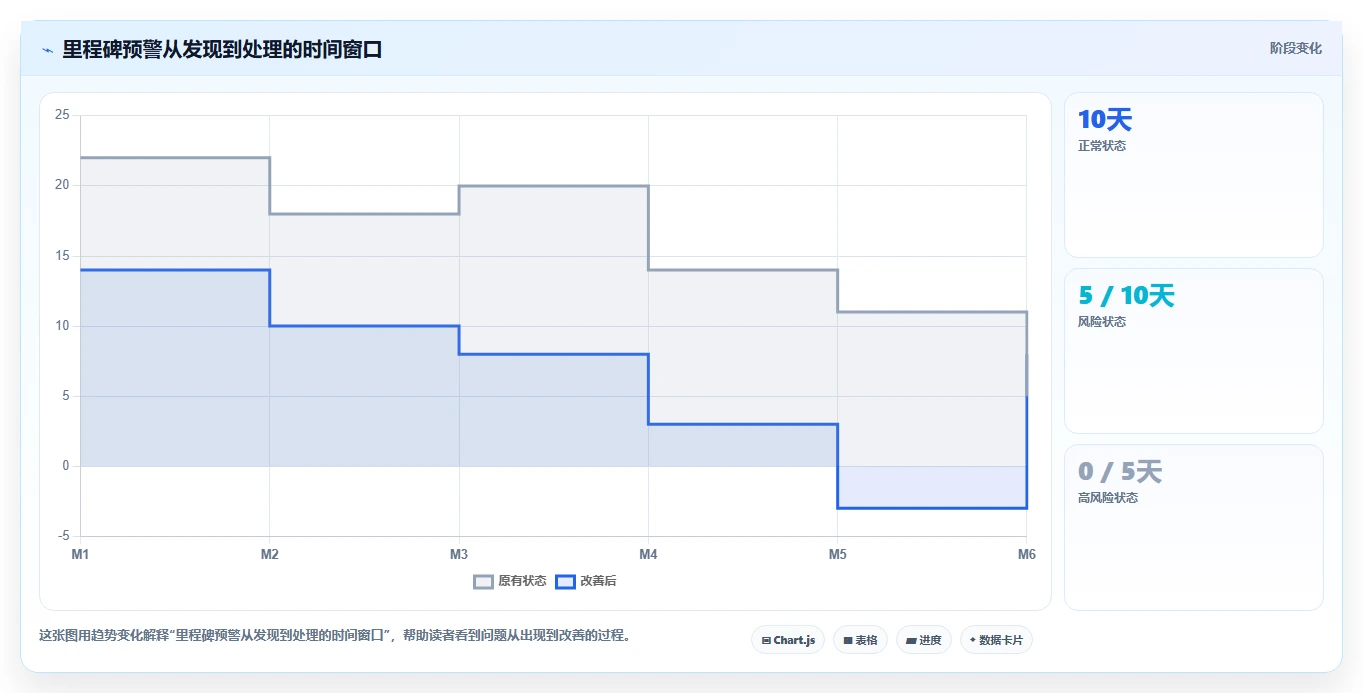Click the lightning icon beside the title
Viewport: 1363px width, 693px height.
pos(47,50)
